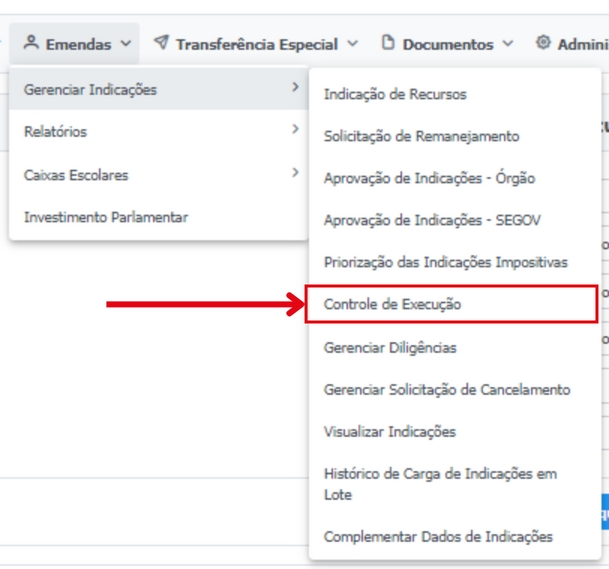609x569 pixels.
Task: Select Solicitação de Remanejamento
Action: 455,136
